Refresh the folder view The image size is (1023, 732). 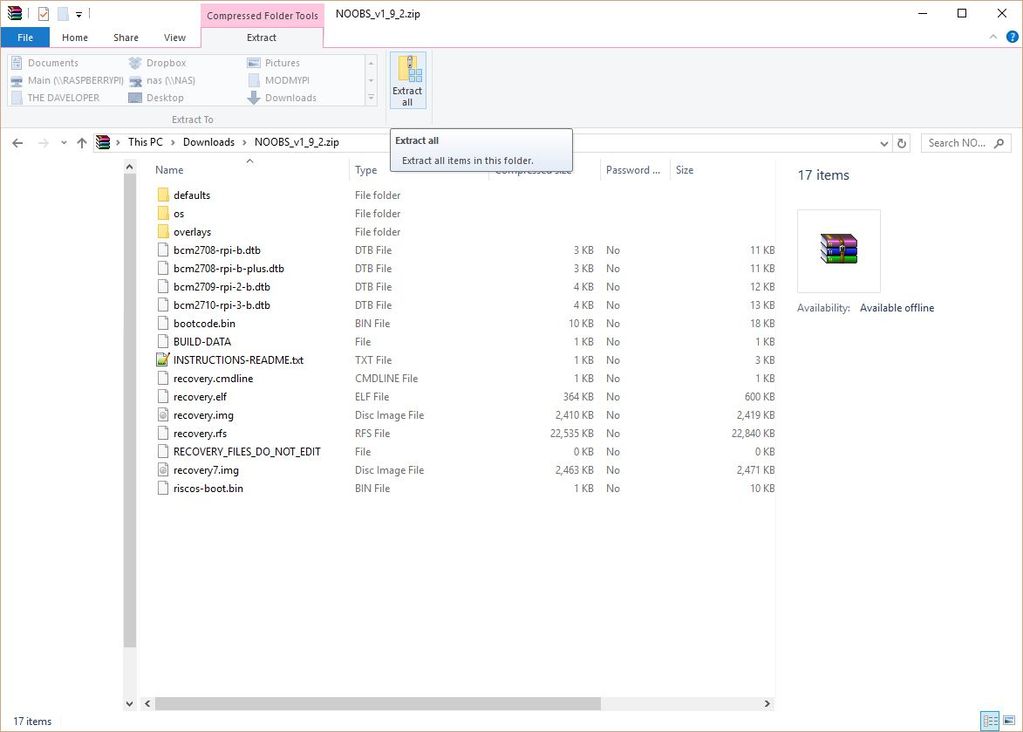(902, 143)
